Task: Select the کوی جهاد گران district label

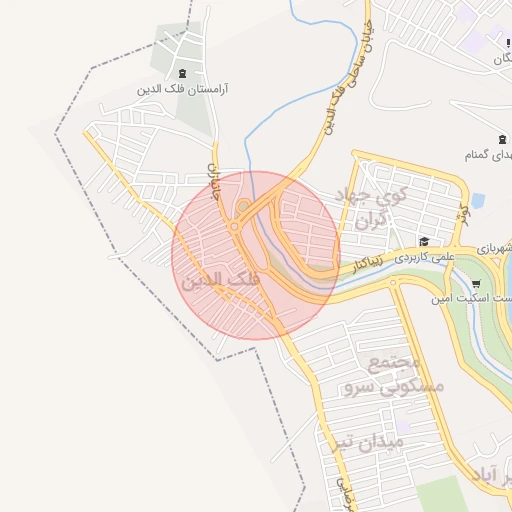Action: [x=371, y=208]
